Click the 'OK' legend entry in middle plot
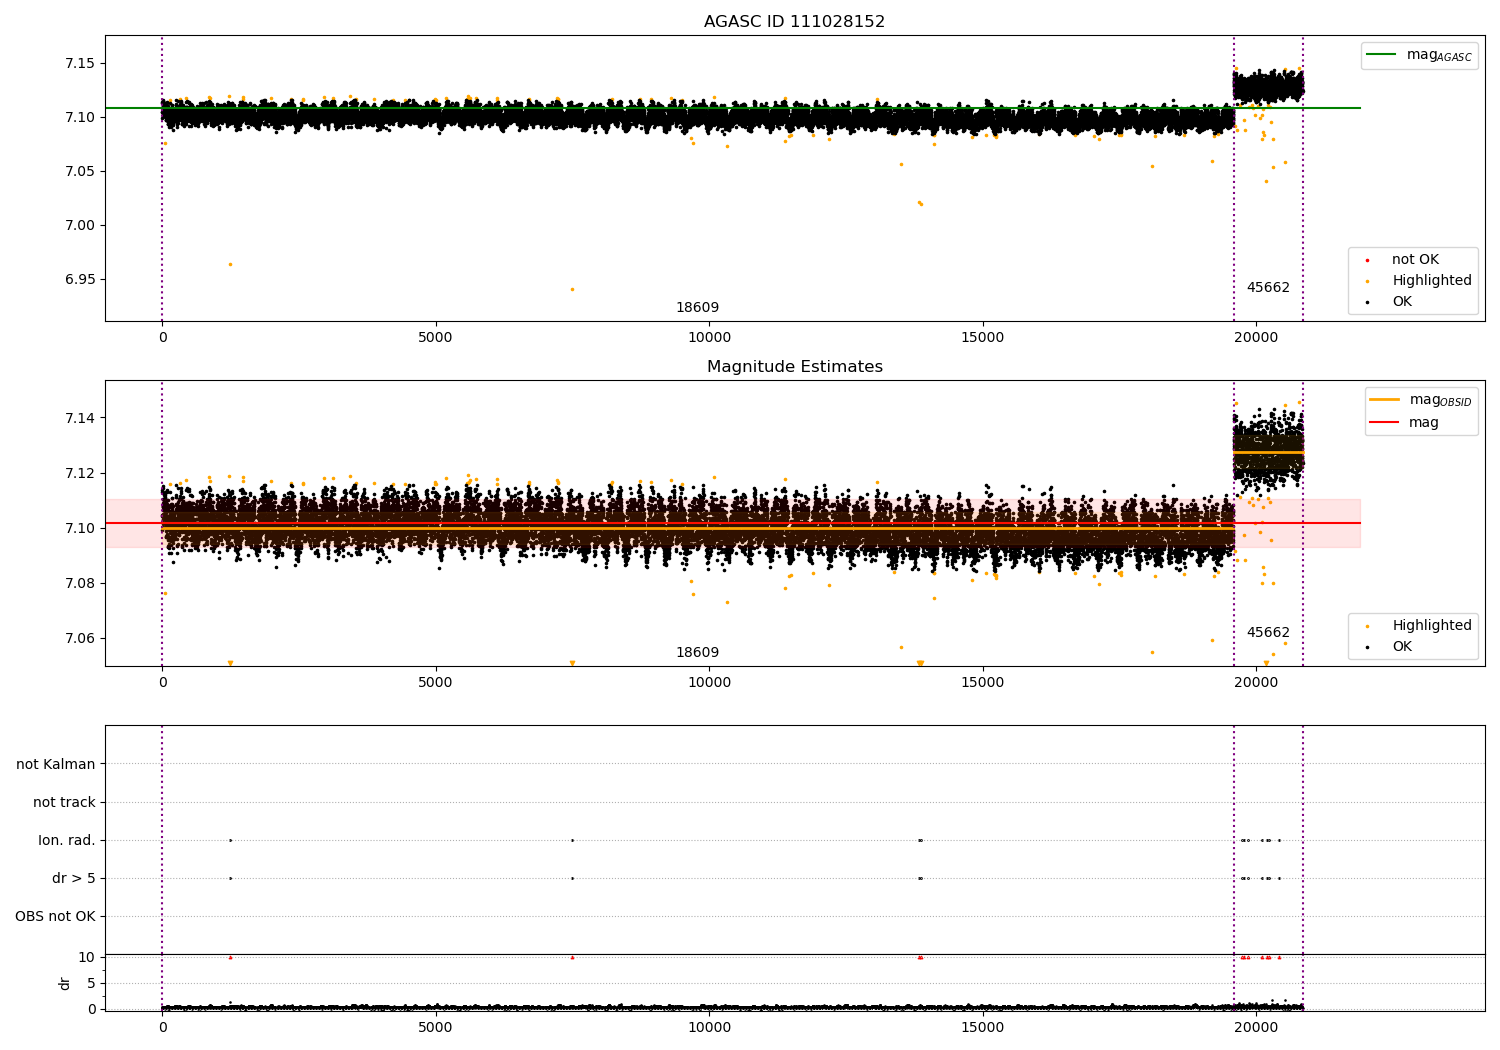 point(1402,647)
